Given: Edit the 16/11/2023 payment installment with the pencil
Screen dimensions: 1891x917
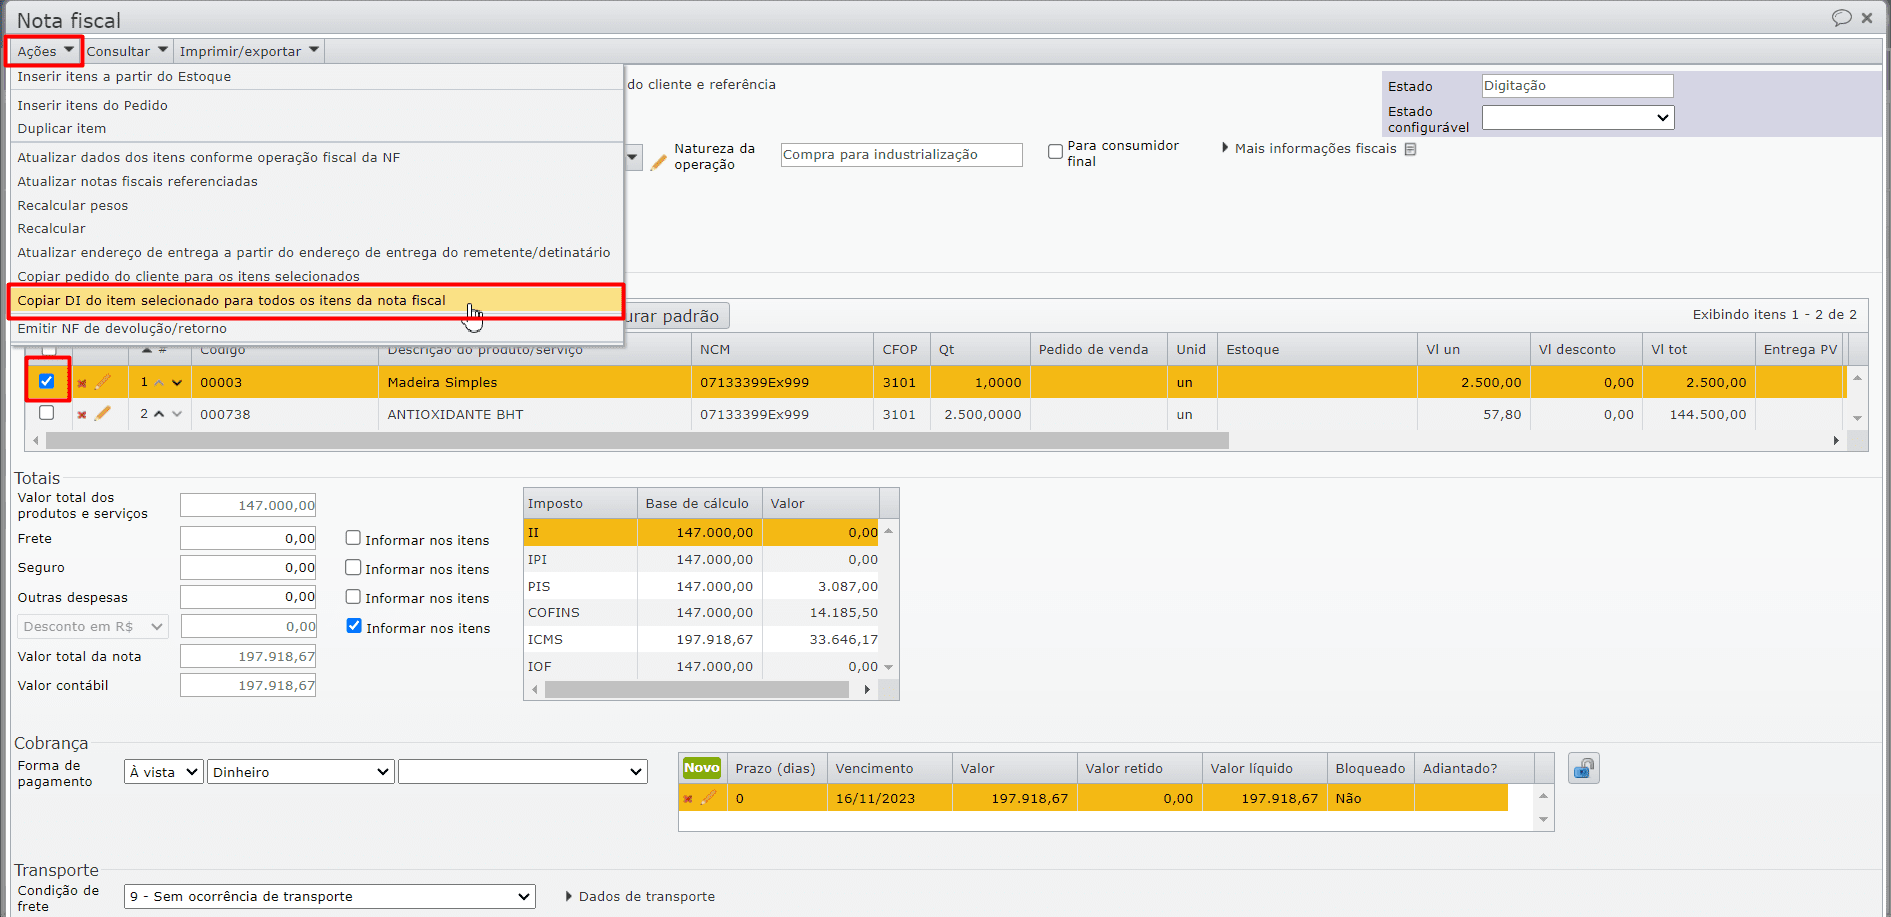Looking at the screenshot, I should [708, 797].
